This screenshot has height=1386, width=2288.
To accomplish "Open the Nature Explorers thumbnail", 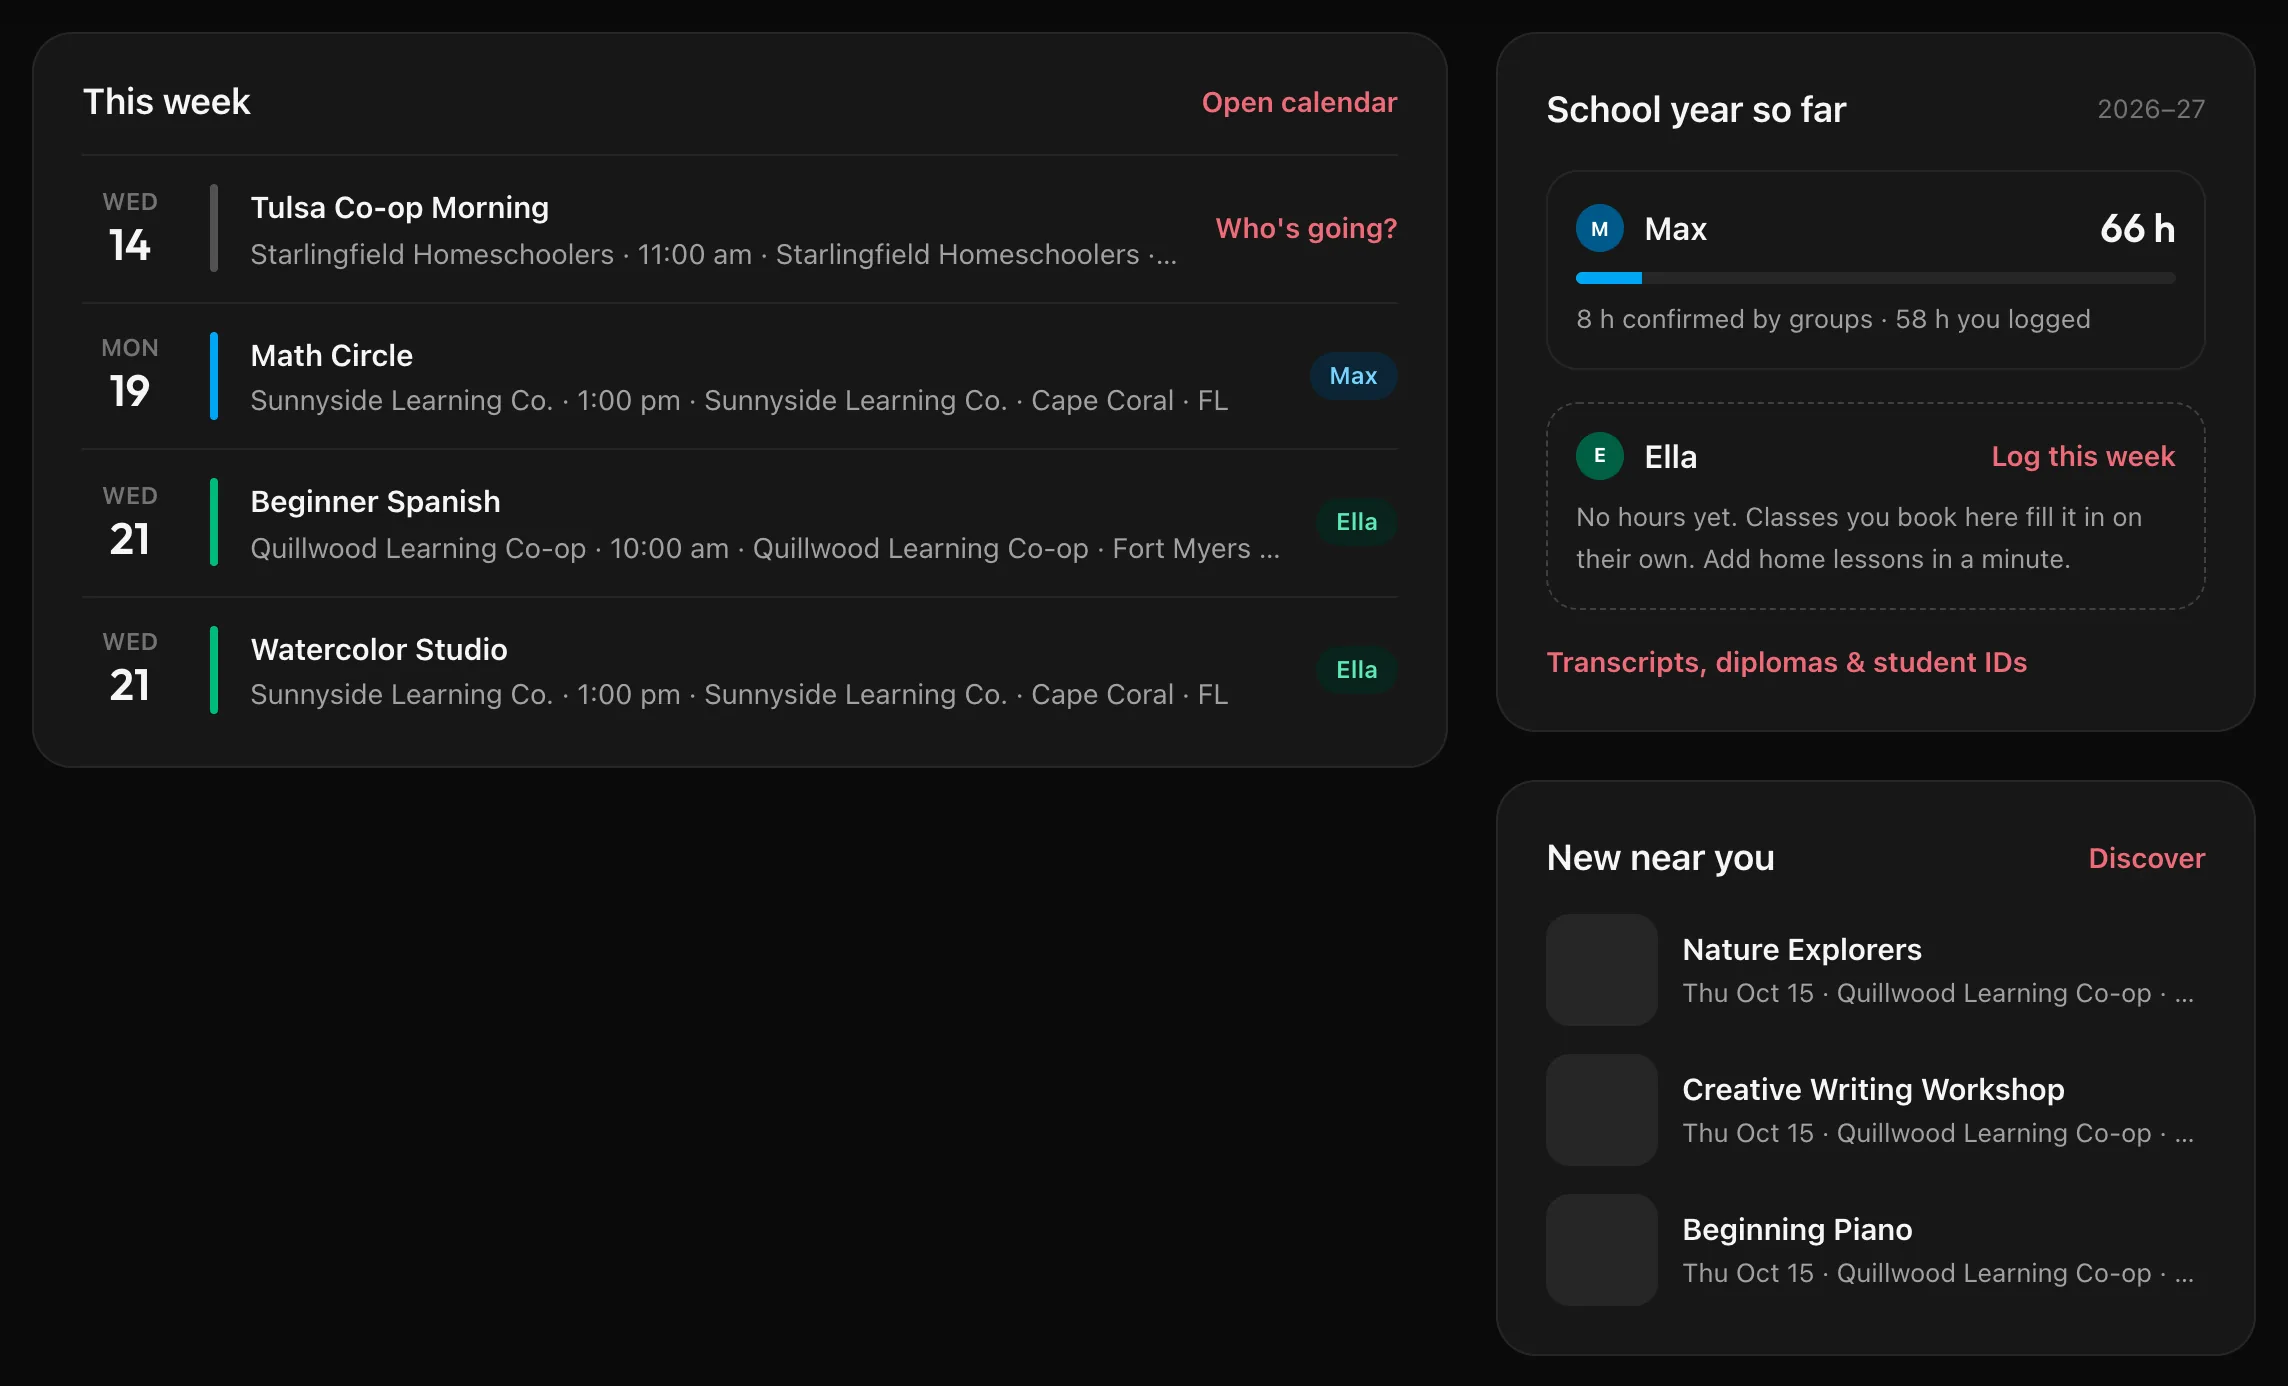I will (1602, 970).
